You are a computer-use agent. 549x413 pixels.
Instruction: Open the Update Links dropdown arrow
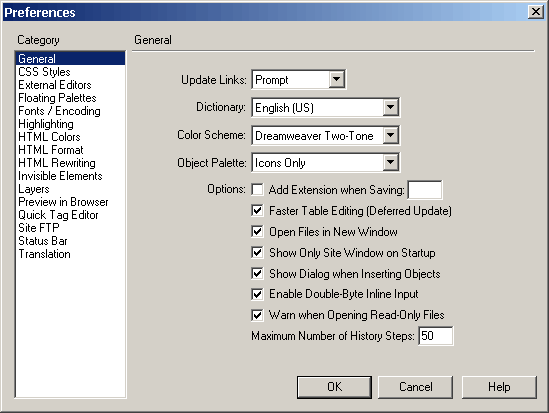click(336, 79)
